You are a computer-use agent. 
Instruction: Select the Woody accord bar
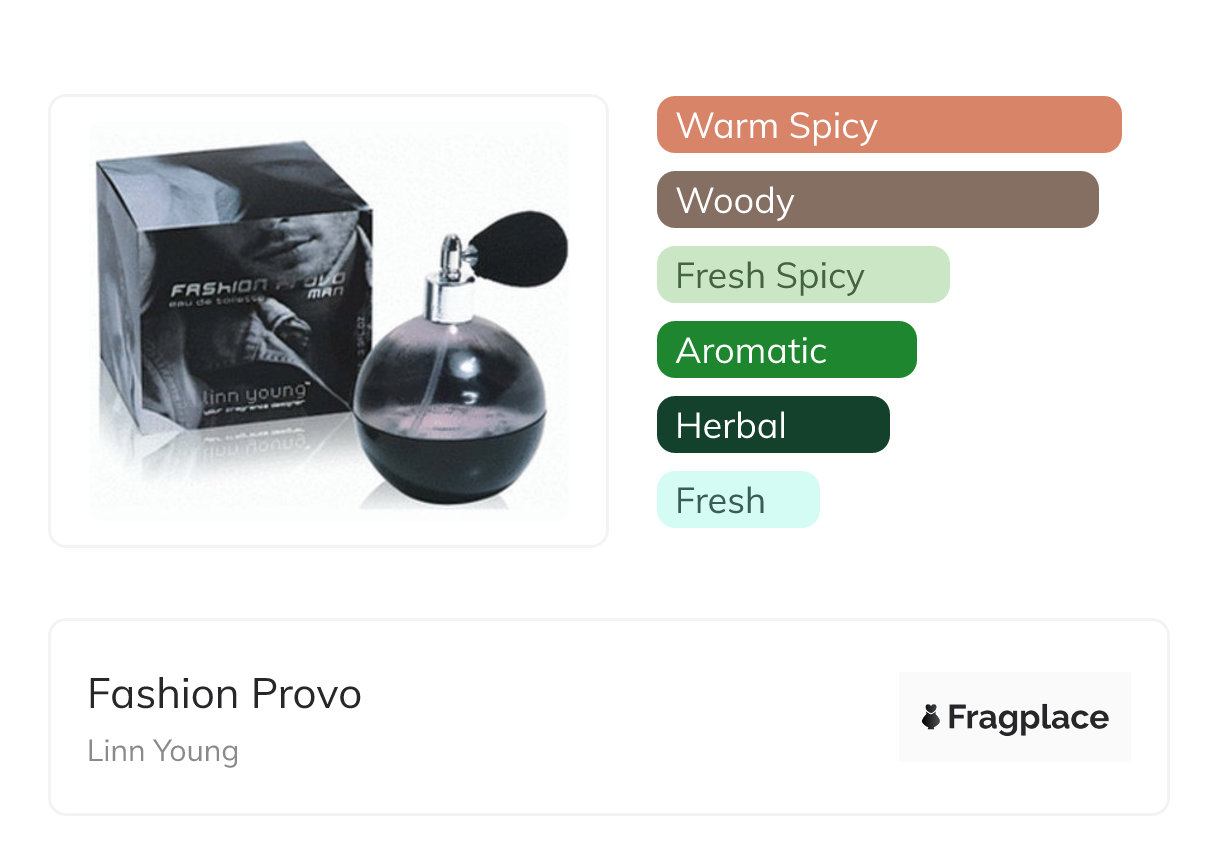(x=877, y=200)
